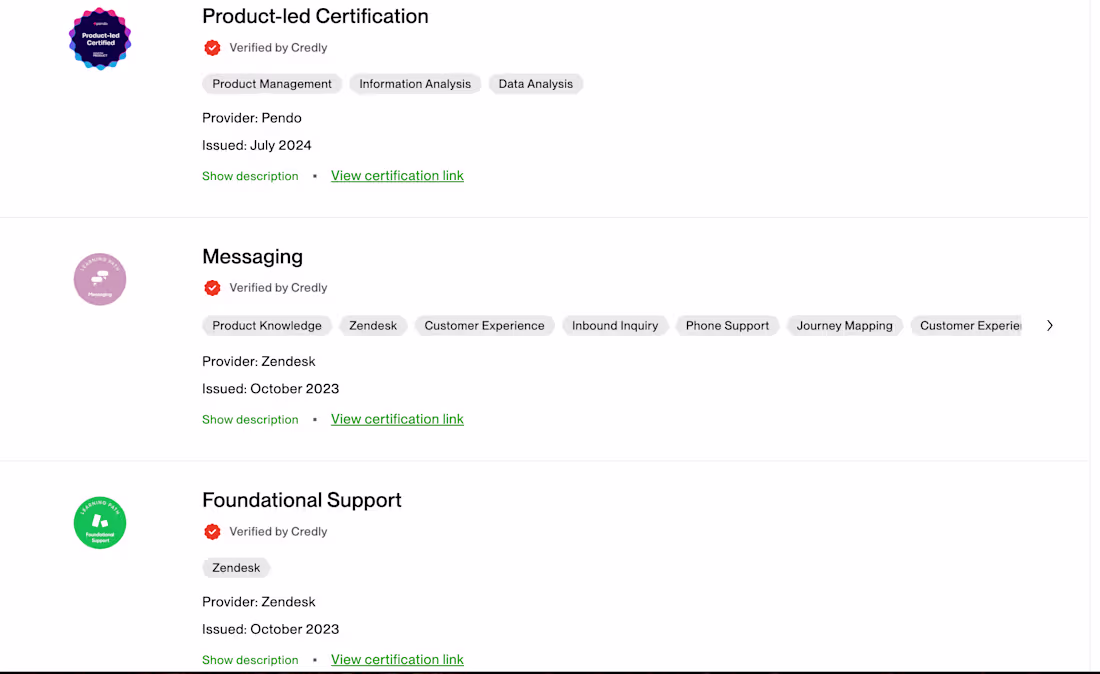Screen dimensions: 1100x674
Task: View the Foundational Support certification link
Action: [x=397, y=659]
